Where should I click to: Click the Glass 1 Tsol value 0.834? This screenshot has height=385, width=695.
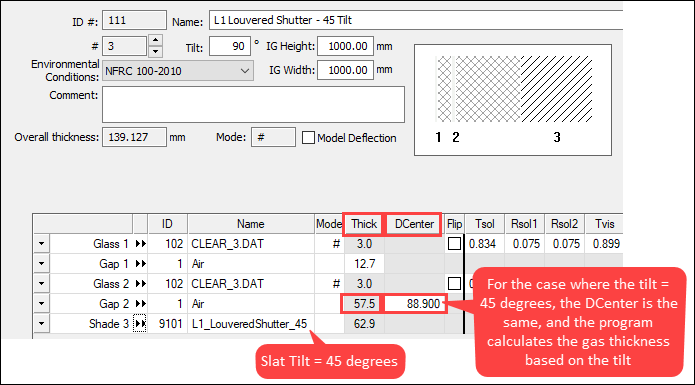pyautogui.click(x=484, y=244)
